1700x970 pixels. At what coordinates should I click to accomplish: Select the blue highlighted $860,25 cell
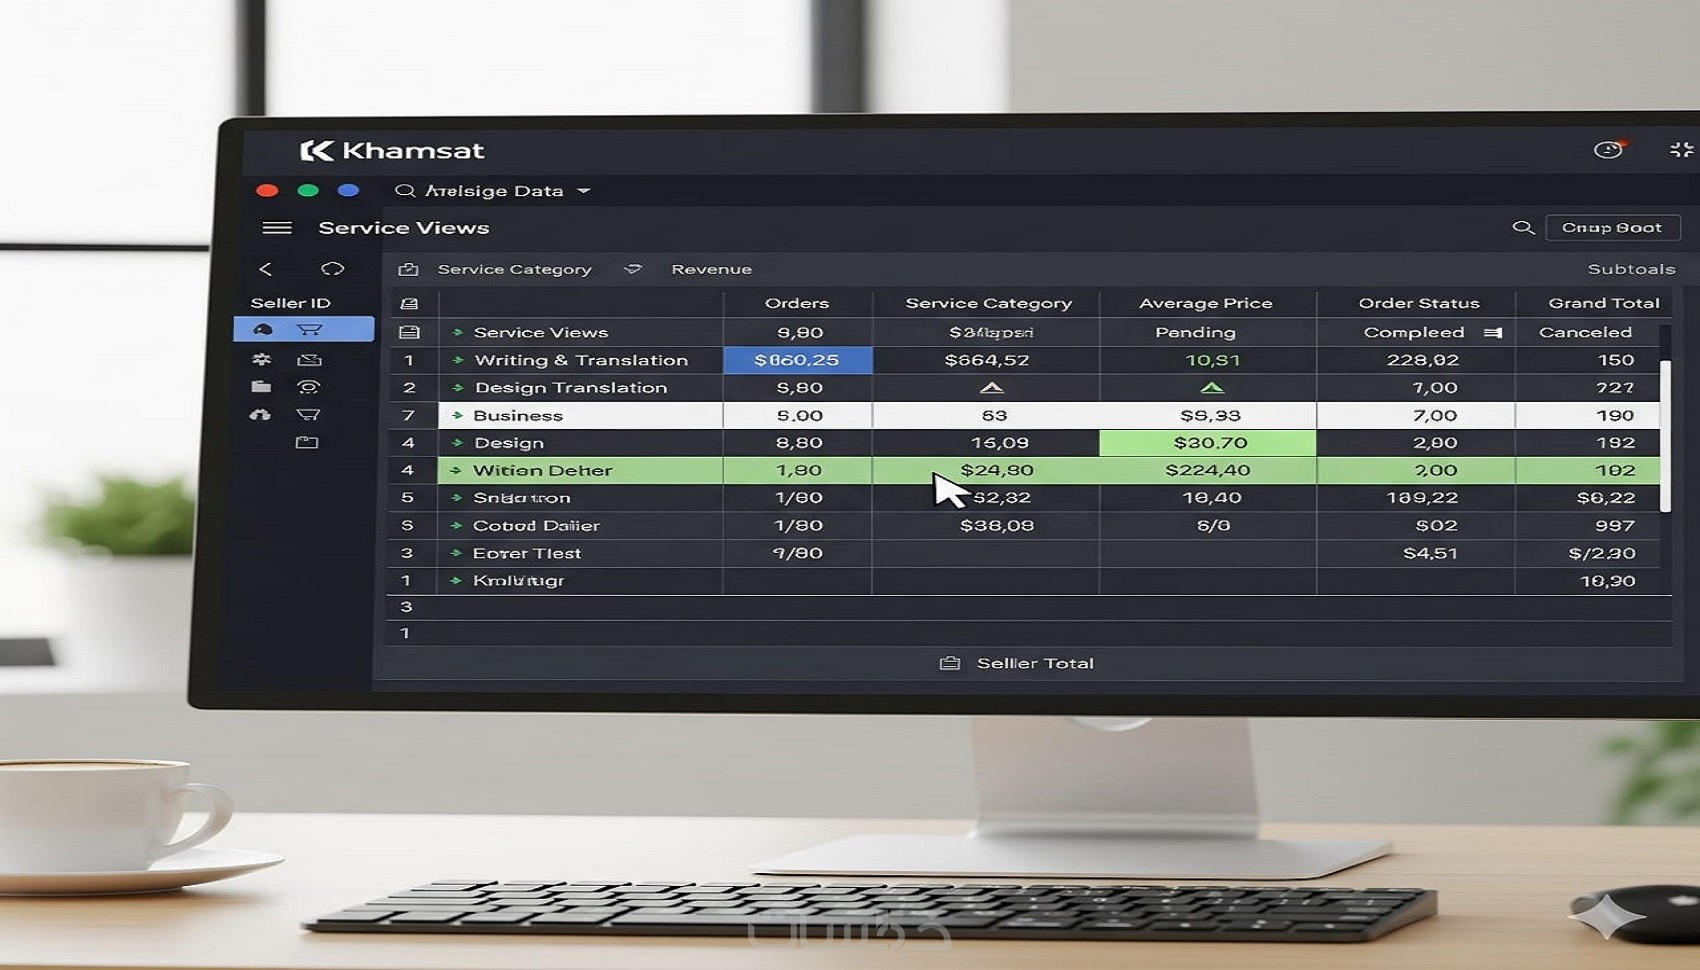coord(798,360)
